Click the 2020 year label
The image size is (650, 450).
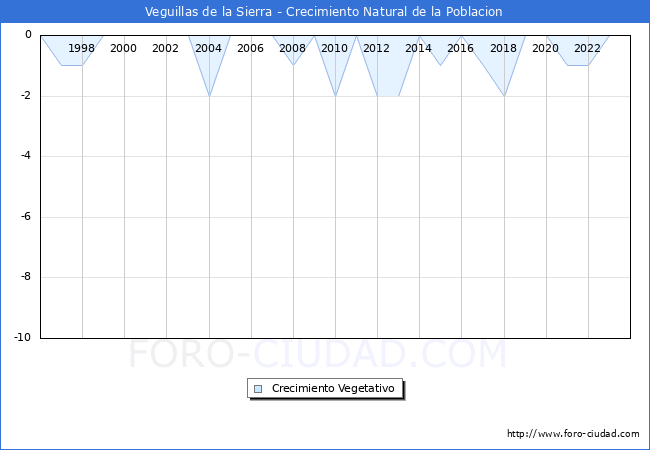(545, 48)
